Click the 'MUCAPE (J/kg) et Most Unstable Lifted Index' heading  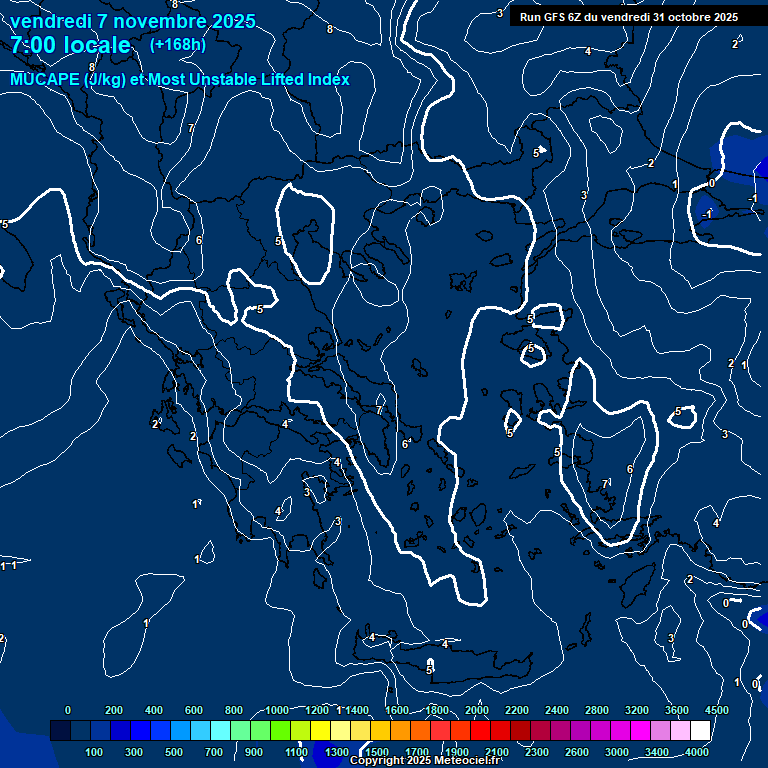[180, 79]
